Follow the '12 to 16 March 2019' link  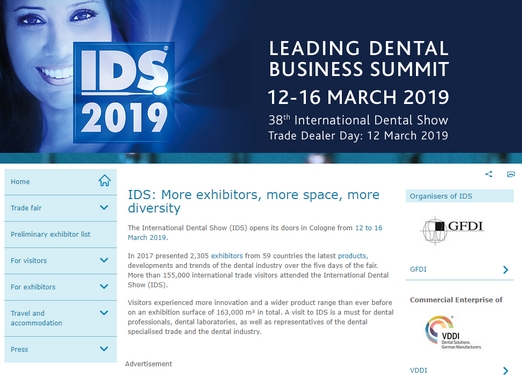pyautogui.click(x=255, y=233)
